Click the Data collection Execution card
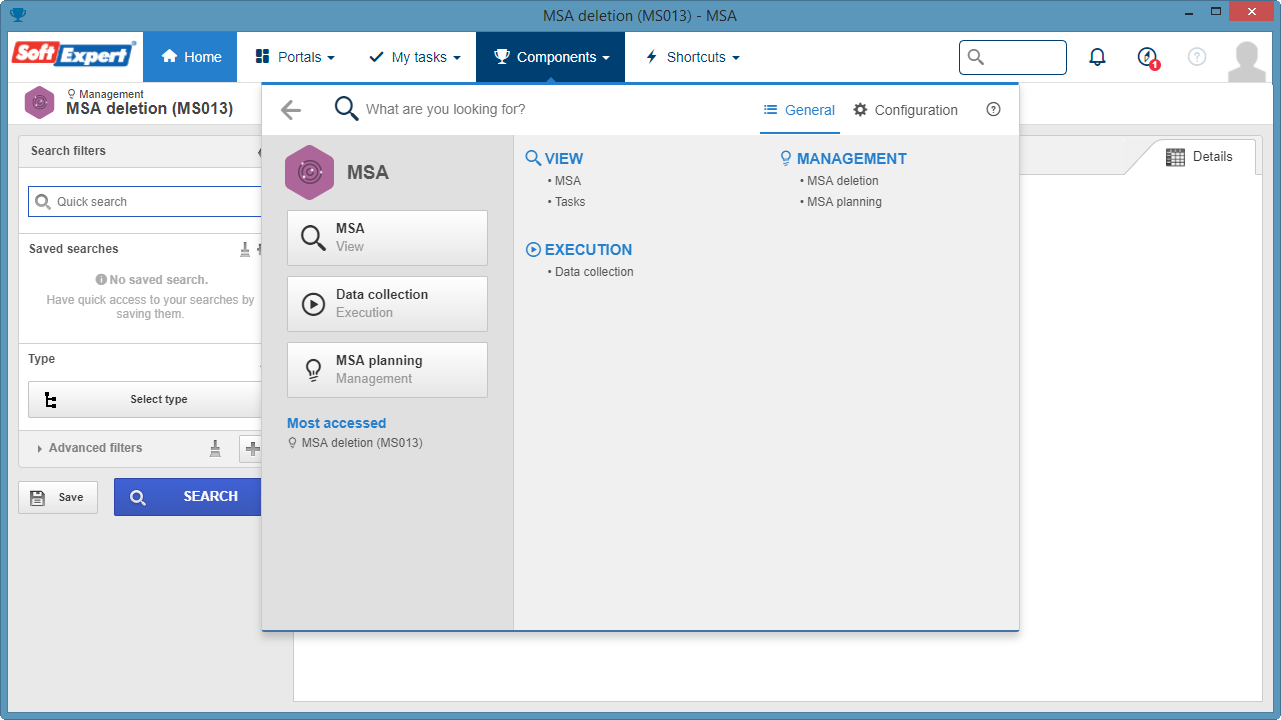 pos(387,304)
